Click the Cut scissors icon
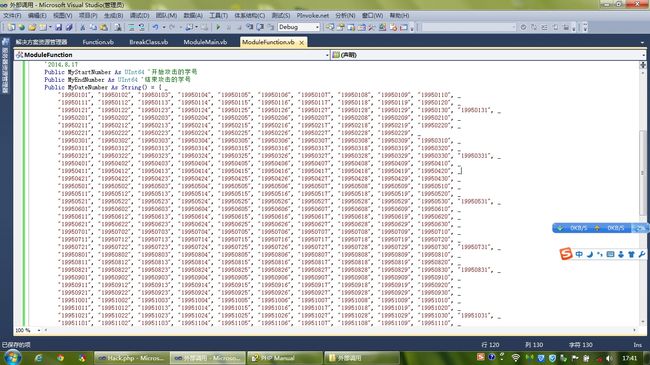The height and width of the screenshot is (365, 650). [82, 27]
